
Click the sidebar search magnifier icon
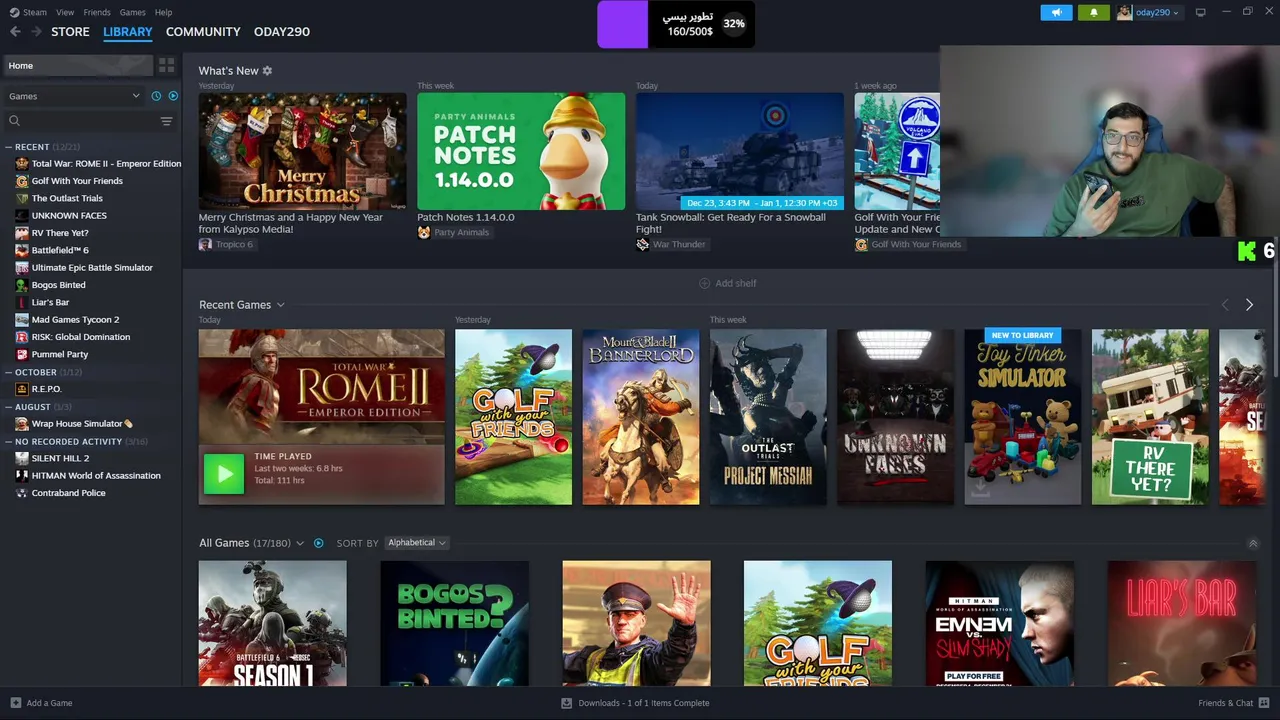click(x=14, y=121)
